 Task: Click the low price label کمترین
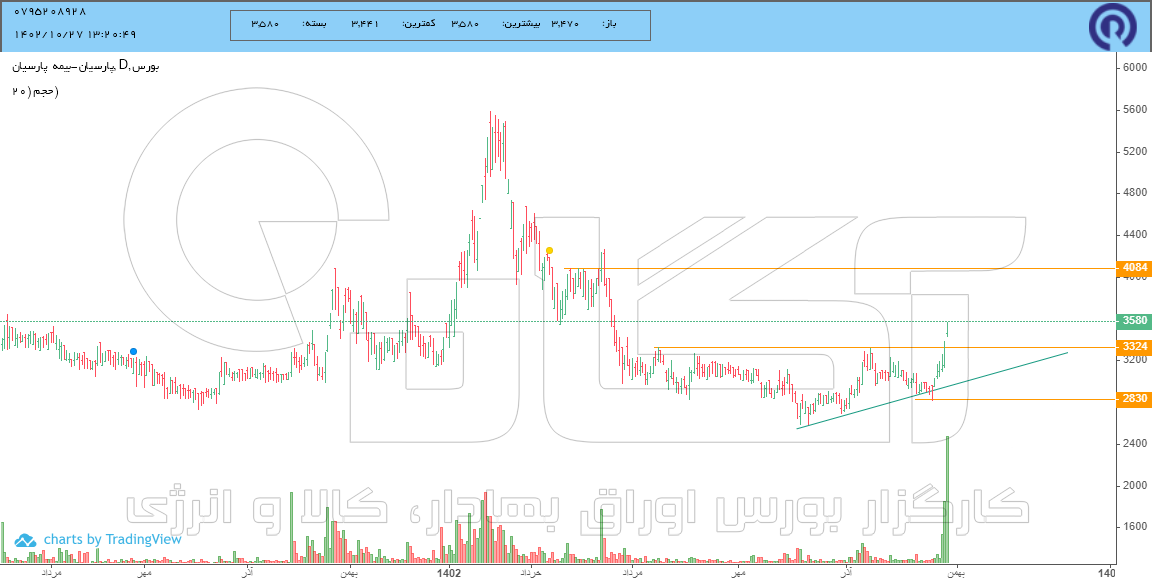click(419, 23)
